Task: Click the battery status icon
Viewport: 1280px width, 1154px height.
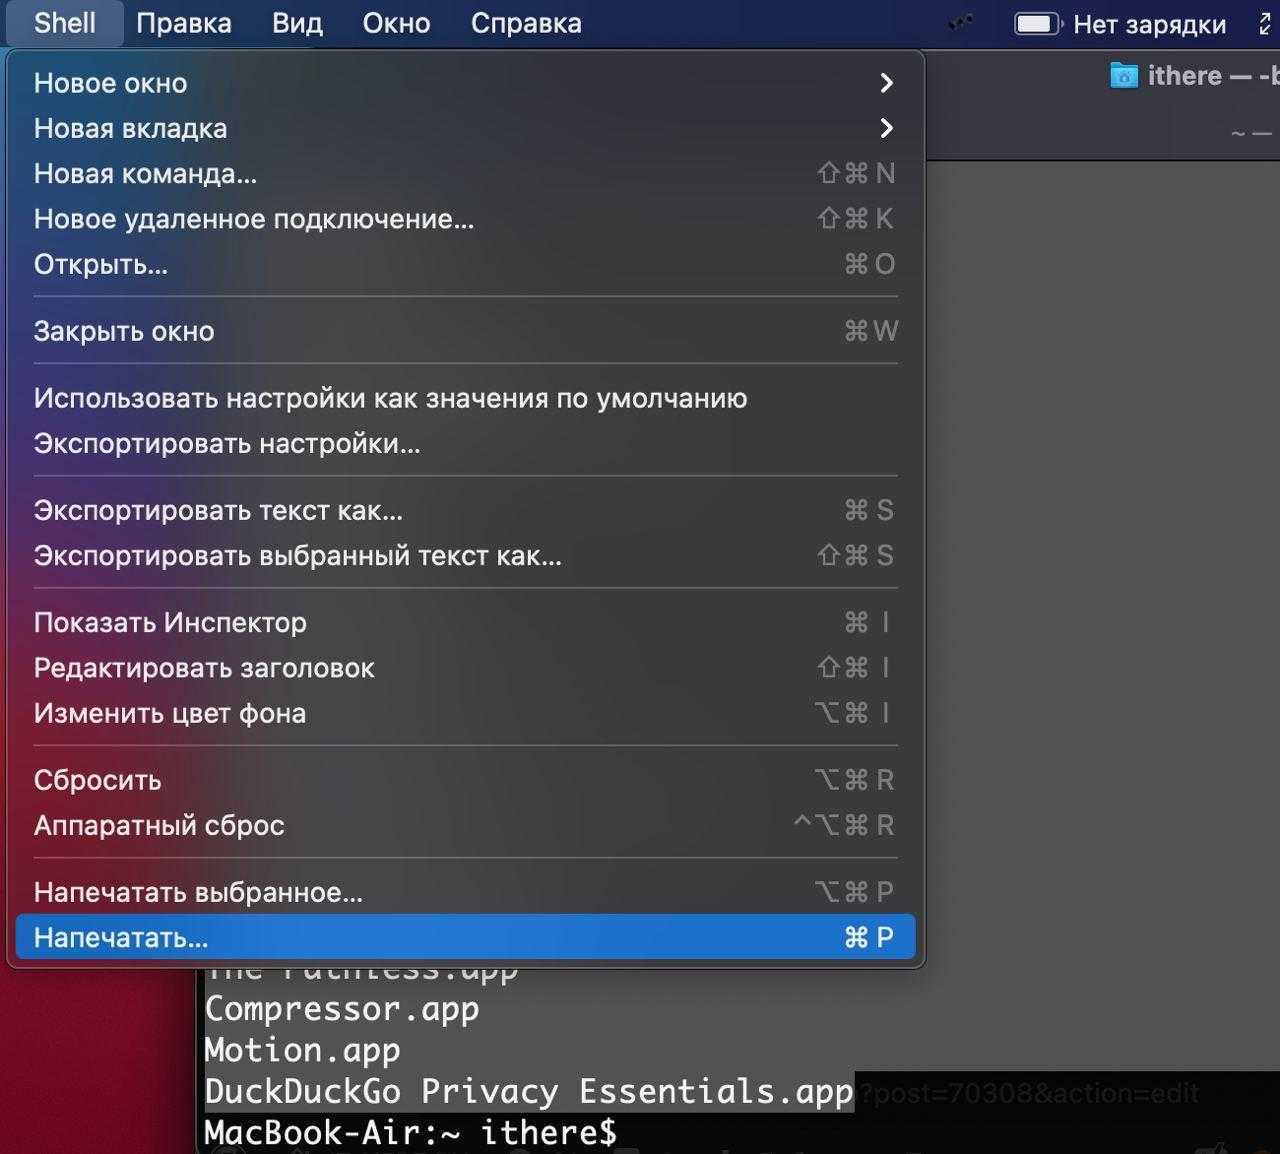Action: click(x=1037, y=24)
